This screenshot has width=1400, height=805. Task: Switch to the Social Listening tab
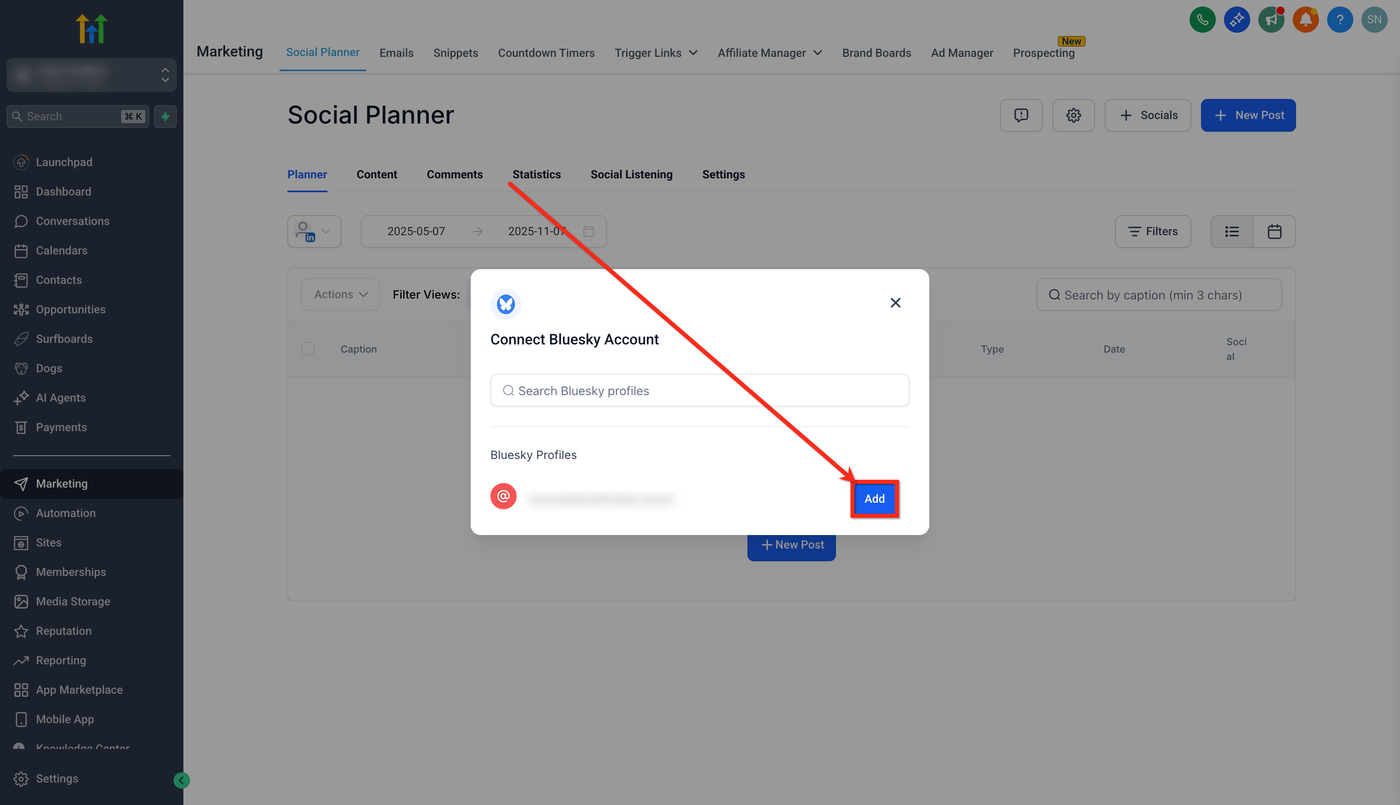tap(632, 174)
